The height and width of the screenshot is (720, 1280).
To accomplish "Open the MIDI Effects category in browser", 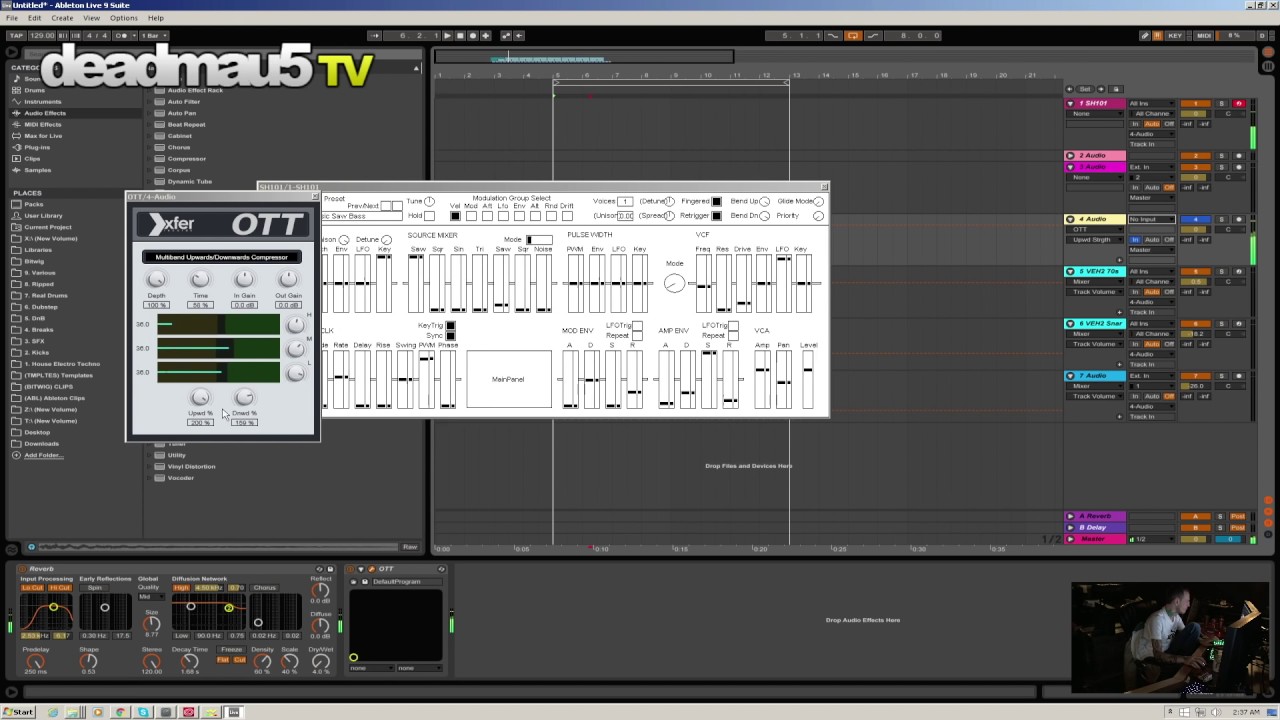I will (x=43, y=124).
